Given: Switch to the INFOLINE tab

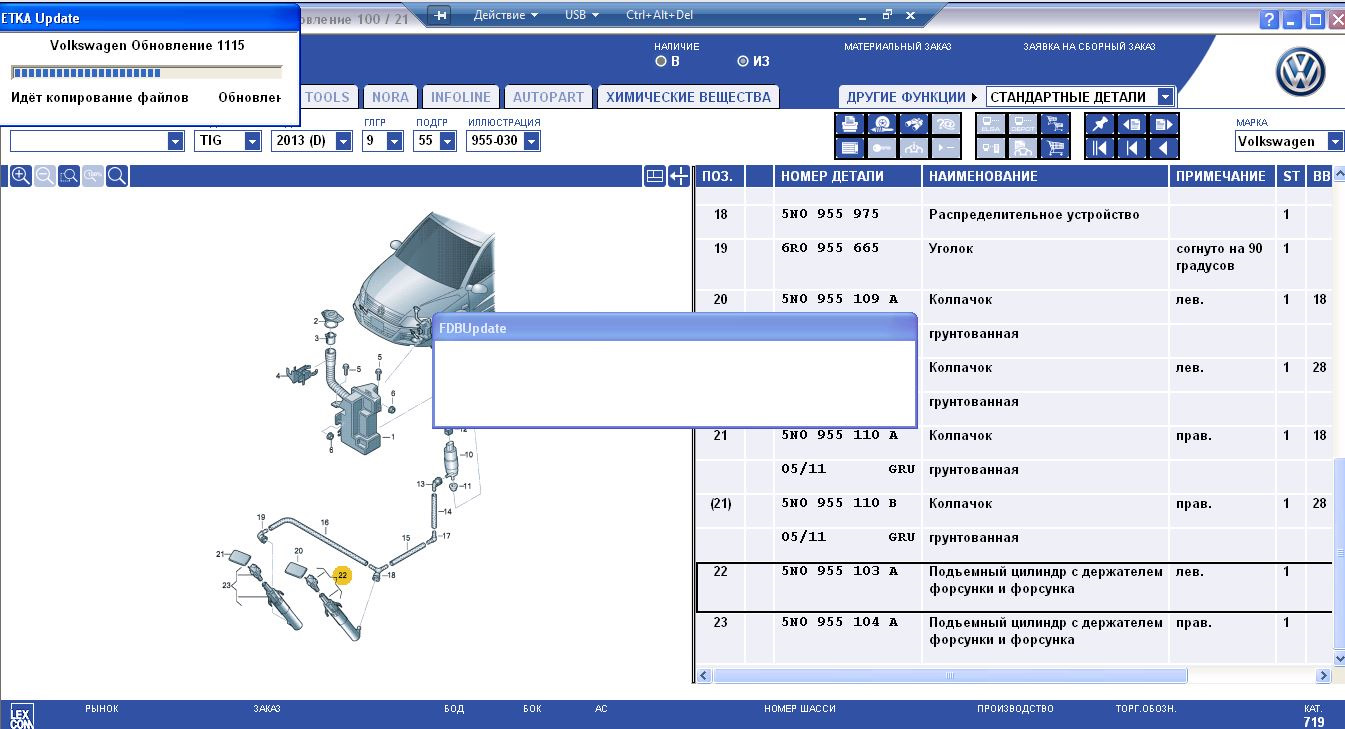Looking at the screenshot, I should click(461, 97).
